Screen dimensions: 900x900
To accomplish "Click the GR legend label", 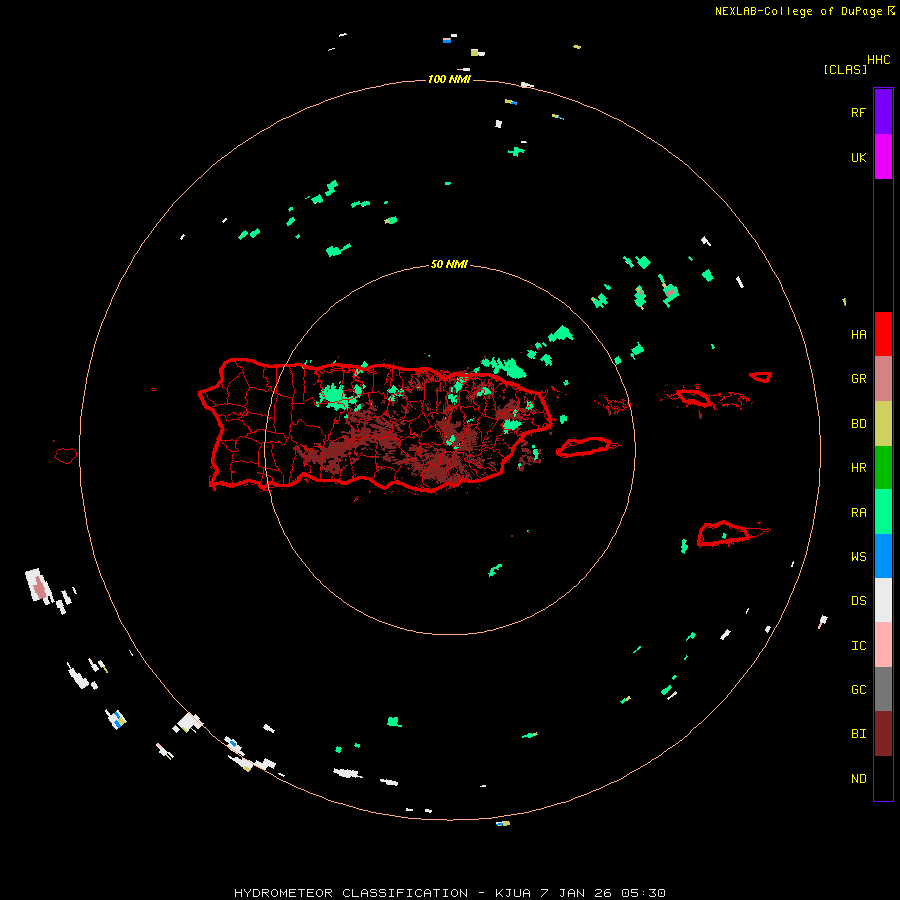I will pos(858,379).
